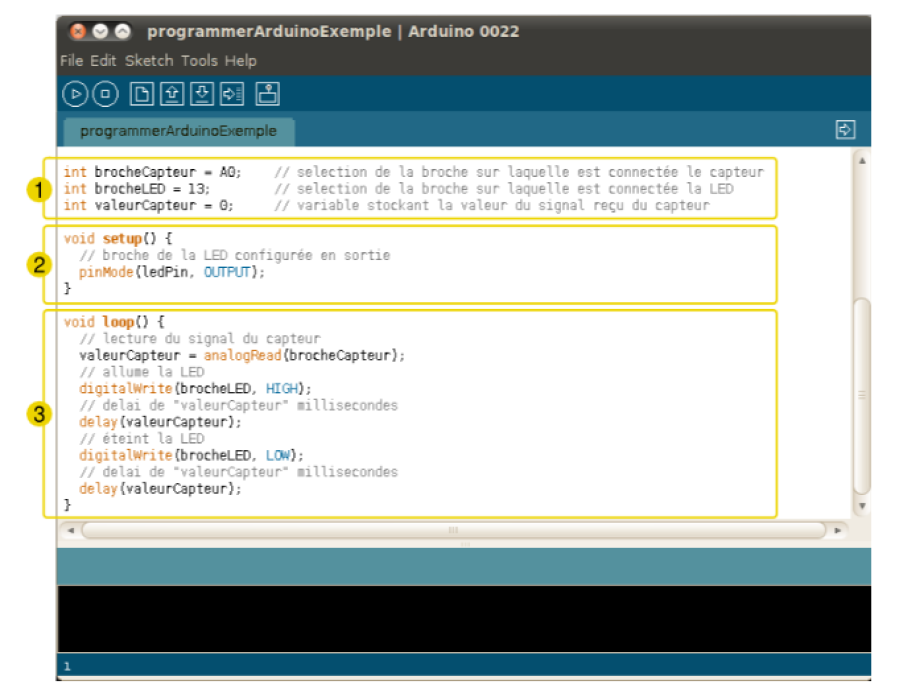Click the line "valeurCapteur = analogRead(brocheCapteur);"
899x693 pixels.
[x=242, y=355]
